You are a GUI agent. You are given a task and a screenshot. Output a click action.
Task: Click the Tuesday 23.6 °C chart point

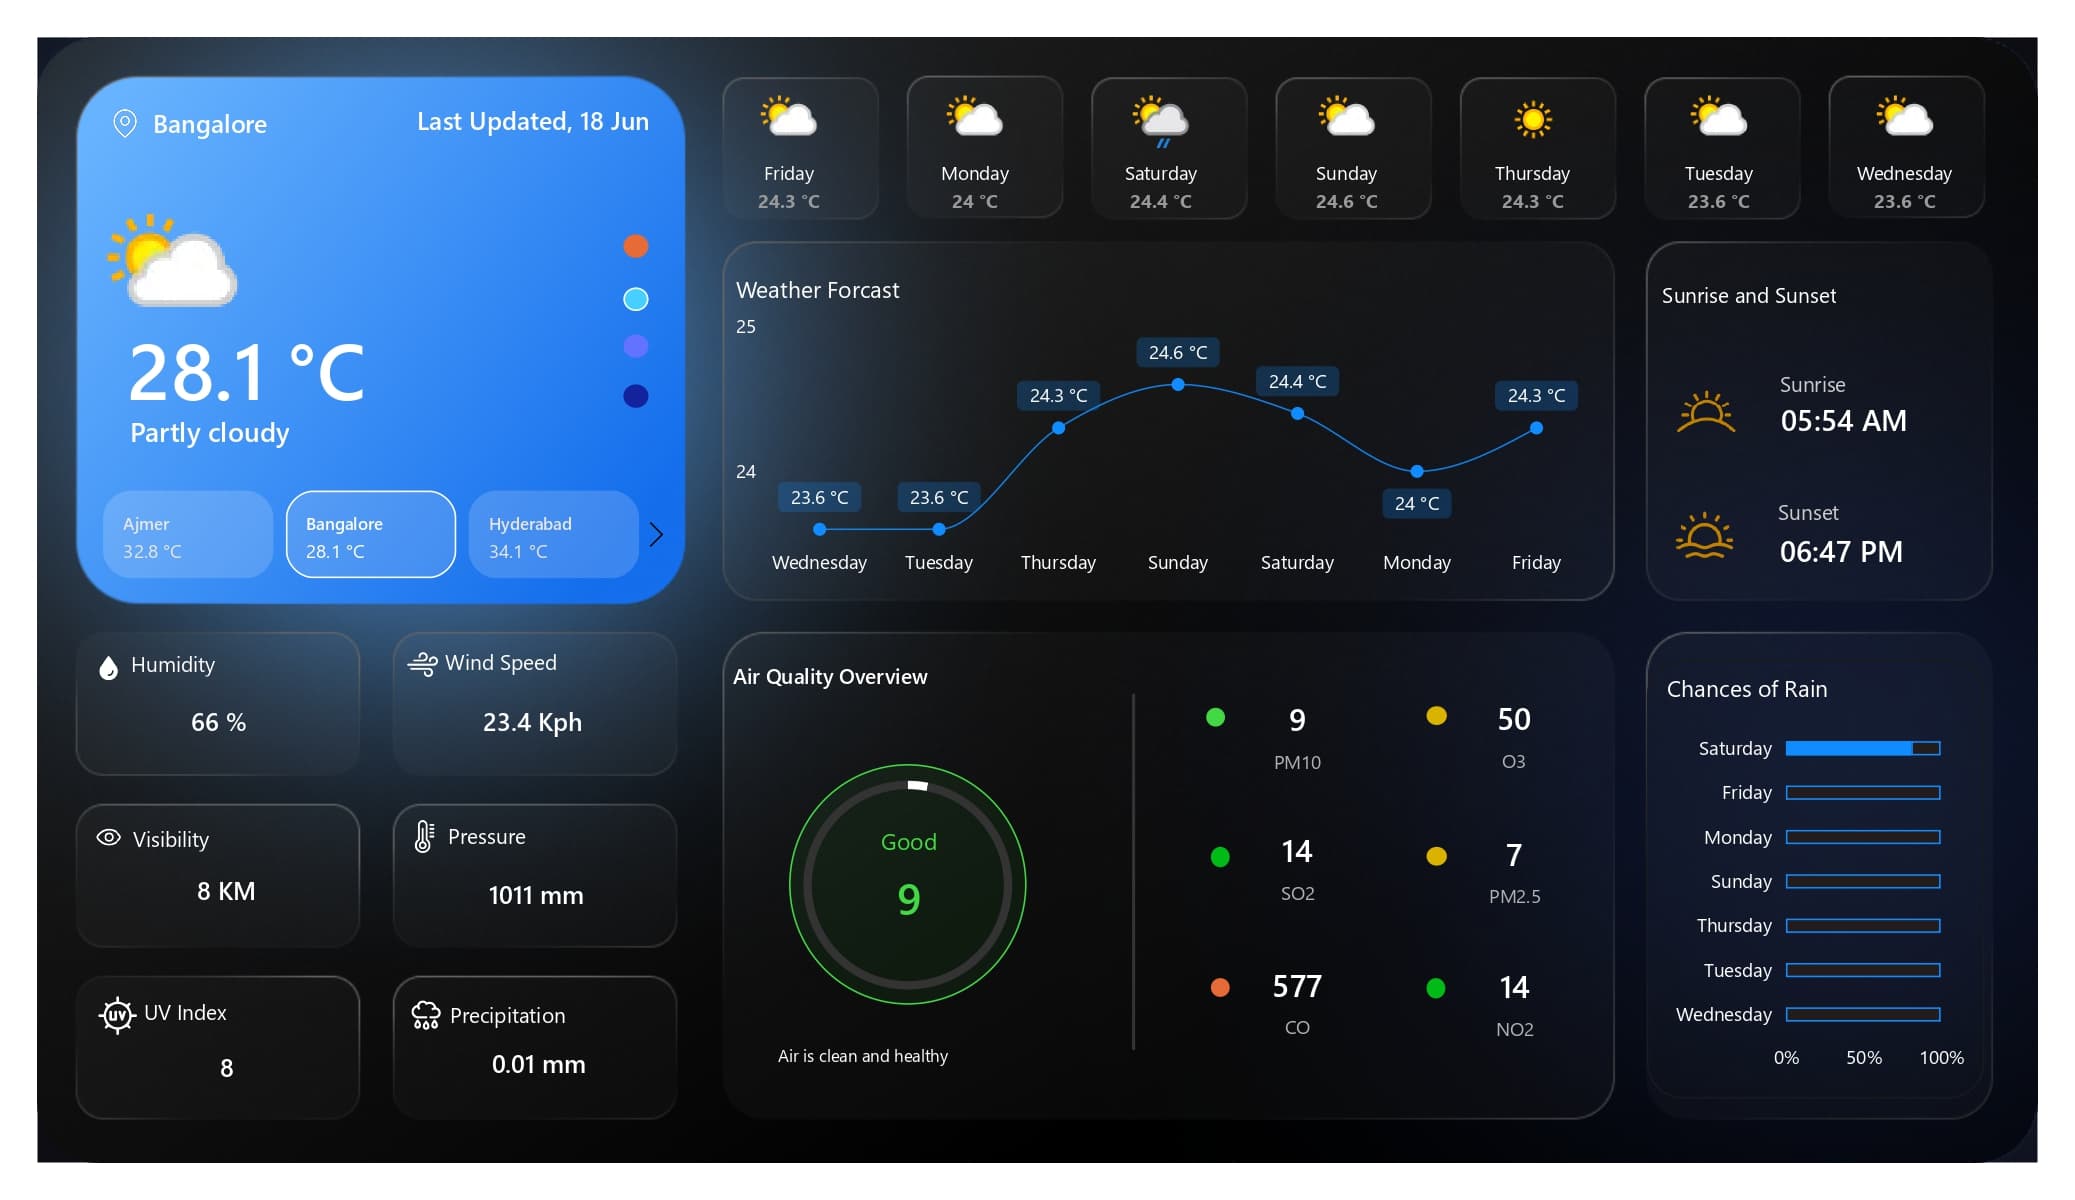click(x=939, y=529)
